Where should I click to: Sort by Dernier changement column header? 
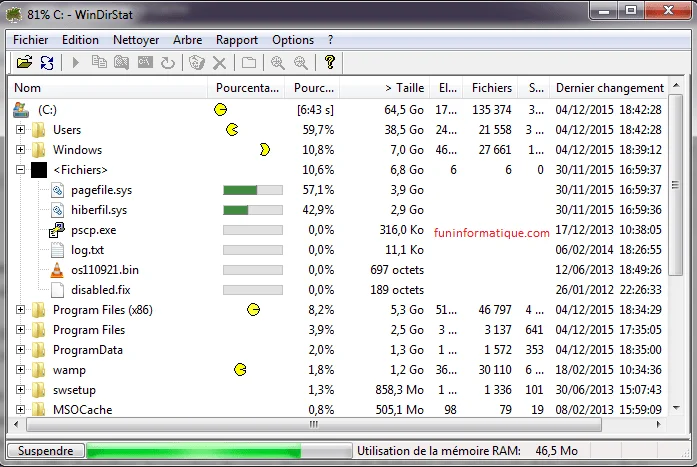click(x=609, y=88)
